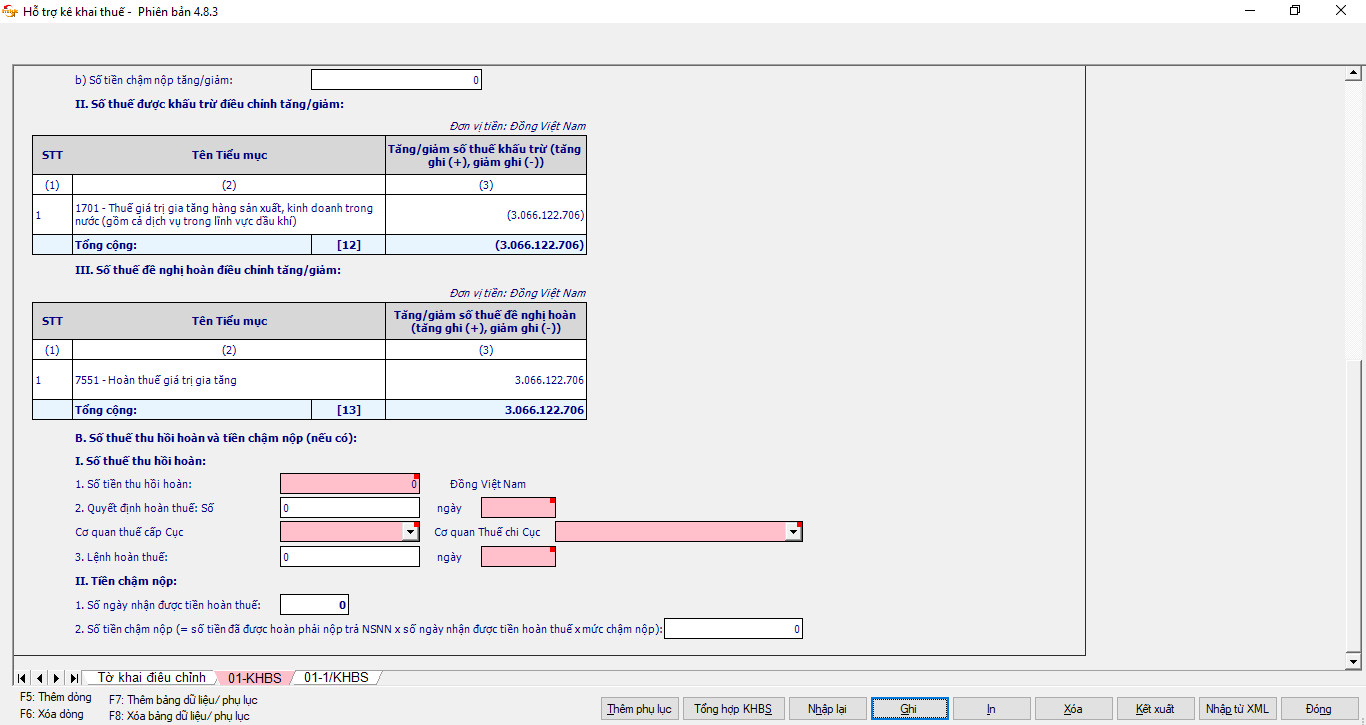Switch to Tờ khai điều chỉnh tab
Viewport: 1366px width, 725px height.
(151, 678)
